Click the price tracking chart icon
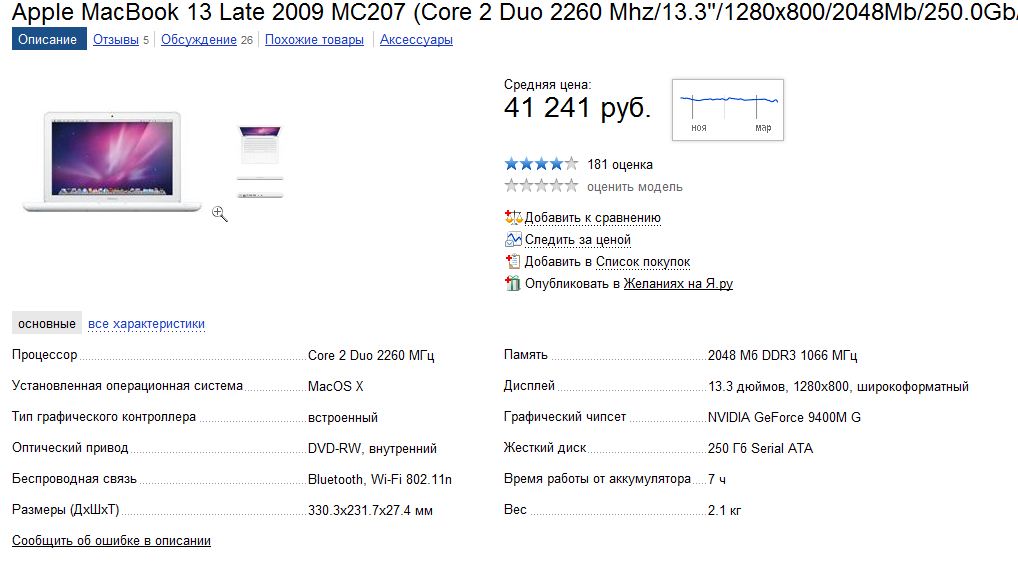1018x569 pixels. pos(513,240)
